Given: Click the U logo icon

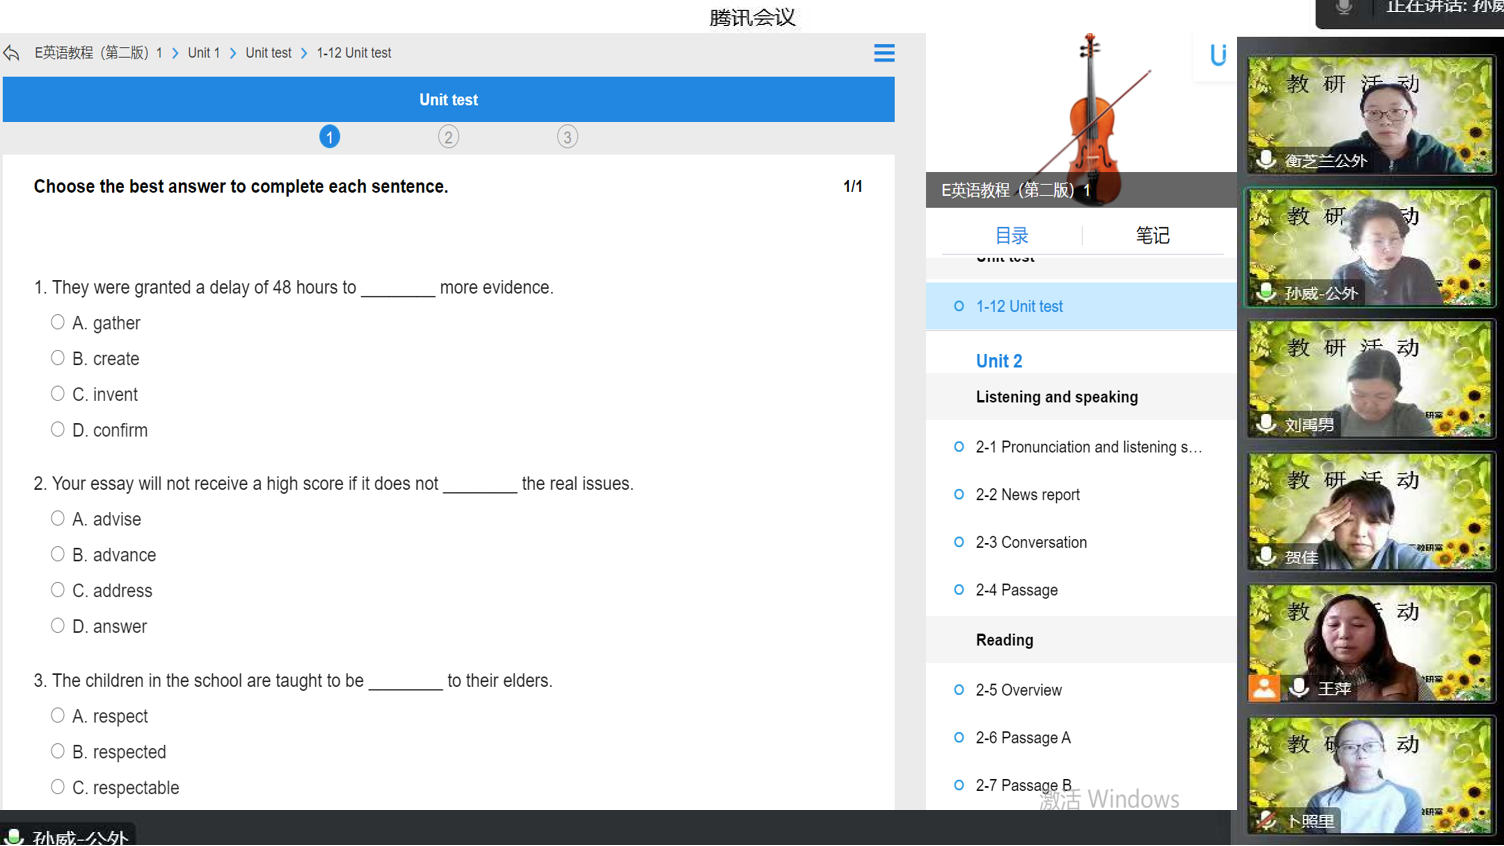Looking at the screenshot, I should (x=1217, y=56).
